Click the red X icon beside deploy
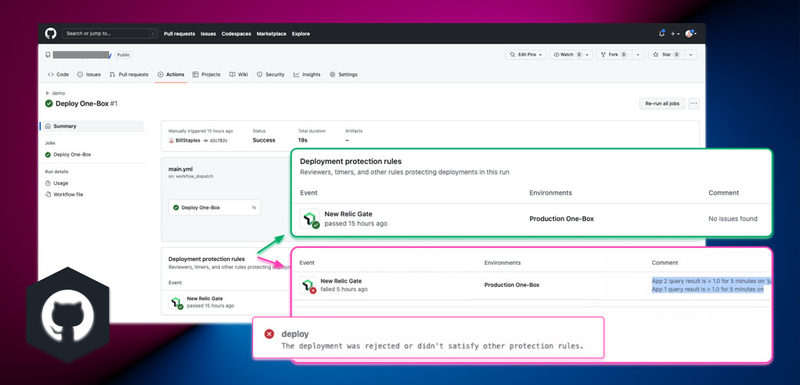 point(269,334)
